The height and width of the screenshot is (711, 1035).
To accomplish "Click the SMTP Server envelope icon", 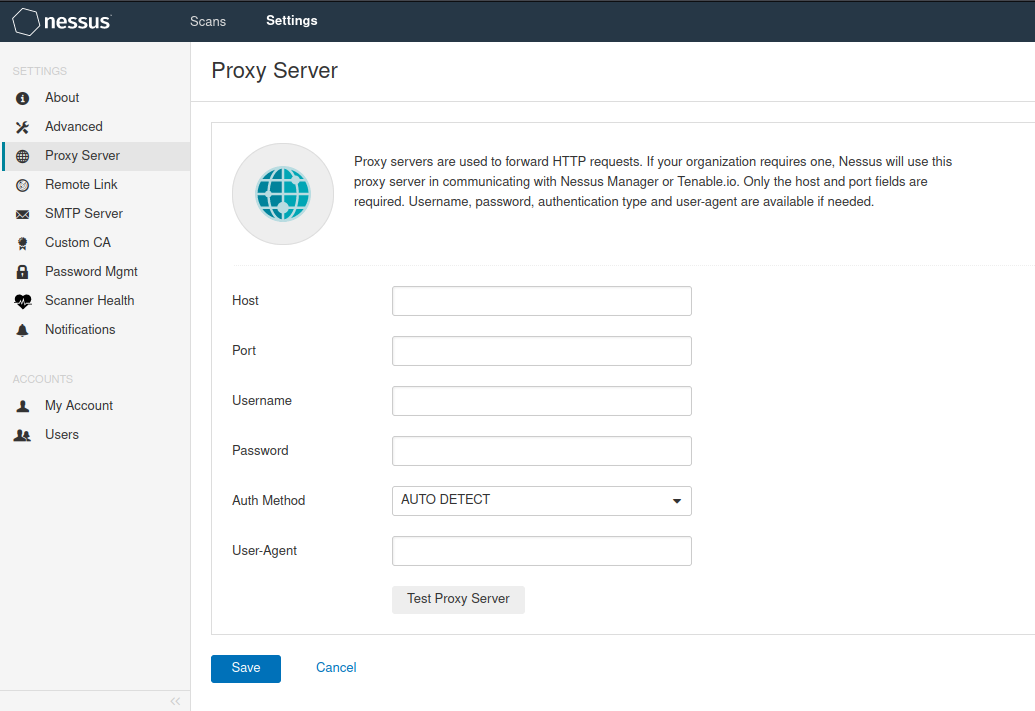I will click(x=22, y=215).
